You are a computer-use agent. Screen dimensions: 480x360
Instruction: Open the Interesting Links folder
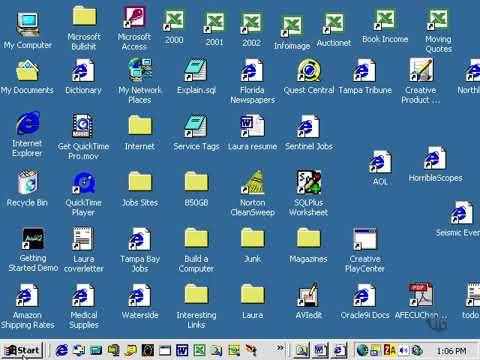click(x=196, y=294)
